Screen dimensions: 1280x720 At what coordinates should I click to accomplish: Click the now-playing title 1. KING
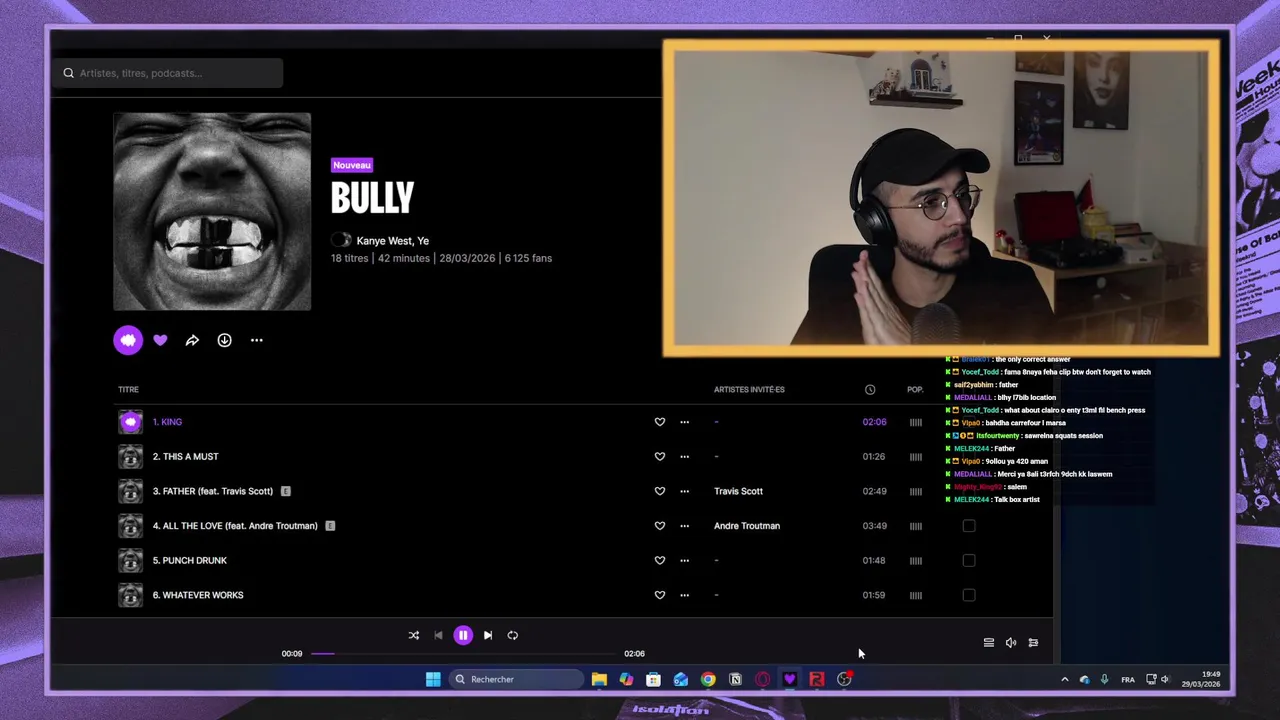[167, 422]
